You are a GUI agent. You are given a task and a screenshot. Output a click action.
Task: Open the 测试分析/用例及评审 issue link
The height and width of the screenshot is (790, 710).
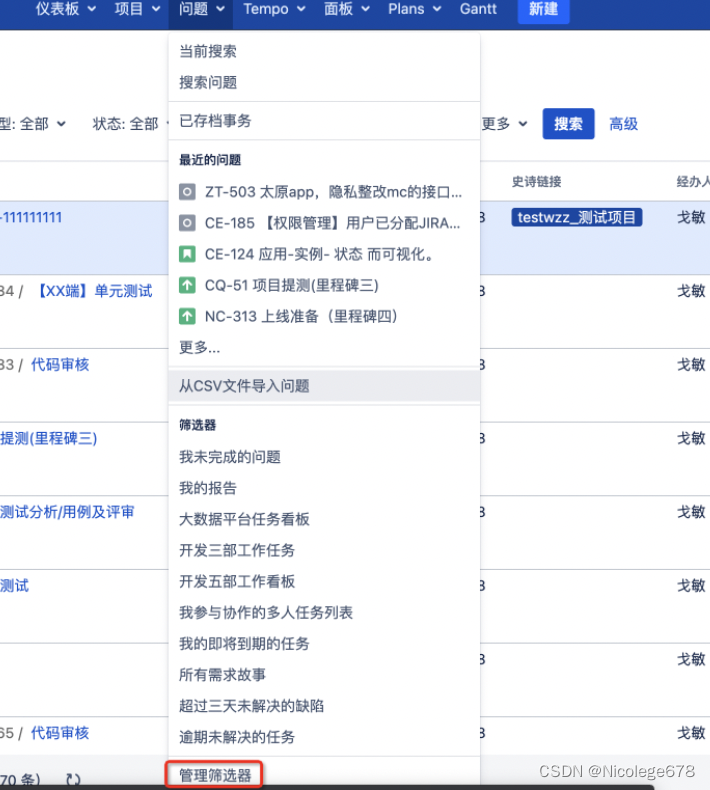[67, 512]
